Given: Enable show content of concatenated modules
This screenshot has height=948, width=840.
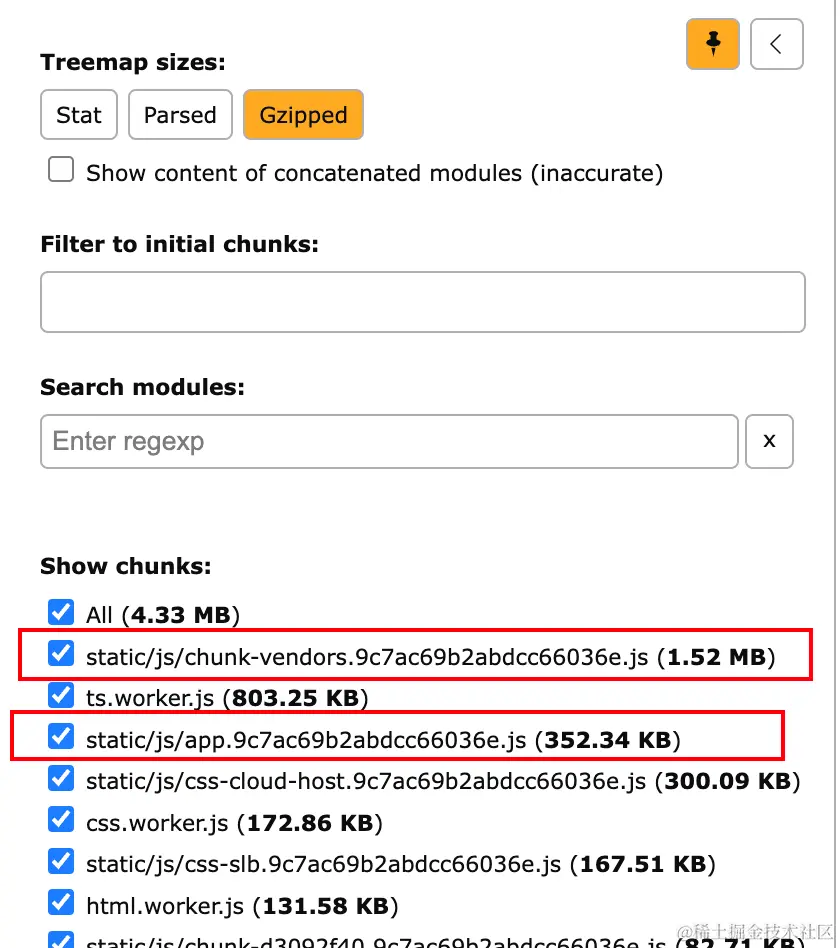Looking at the screenshot, I should pyautogui.click(x=61, y=169).
